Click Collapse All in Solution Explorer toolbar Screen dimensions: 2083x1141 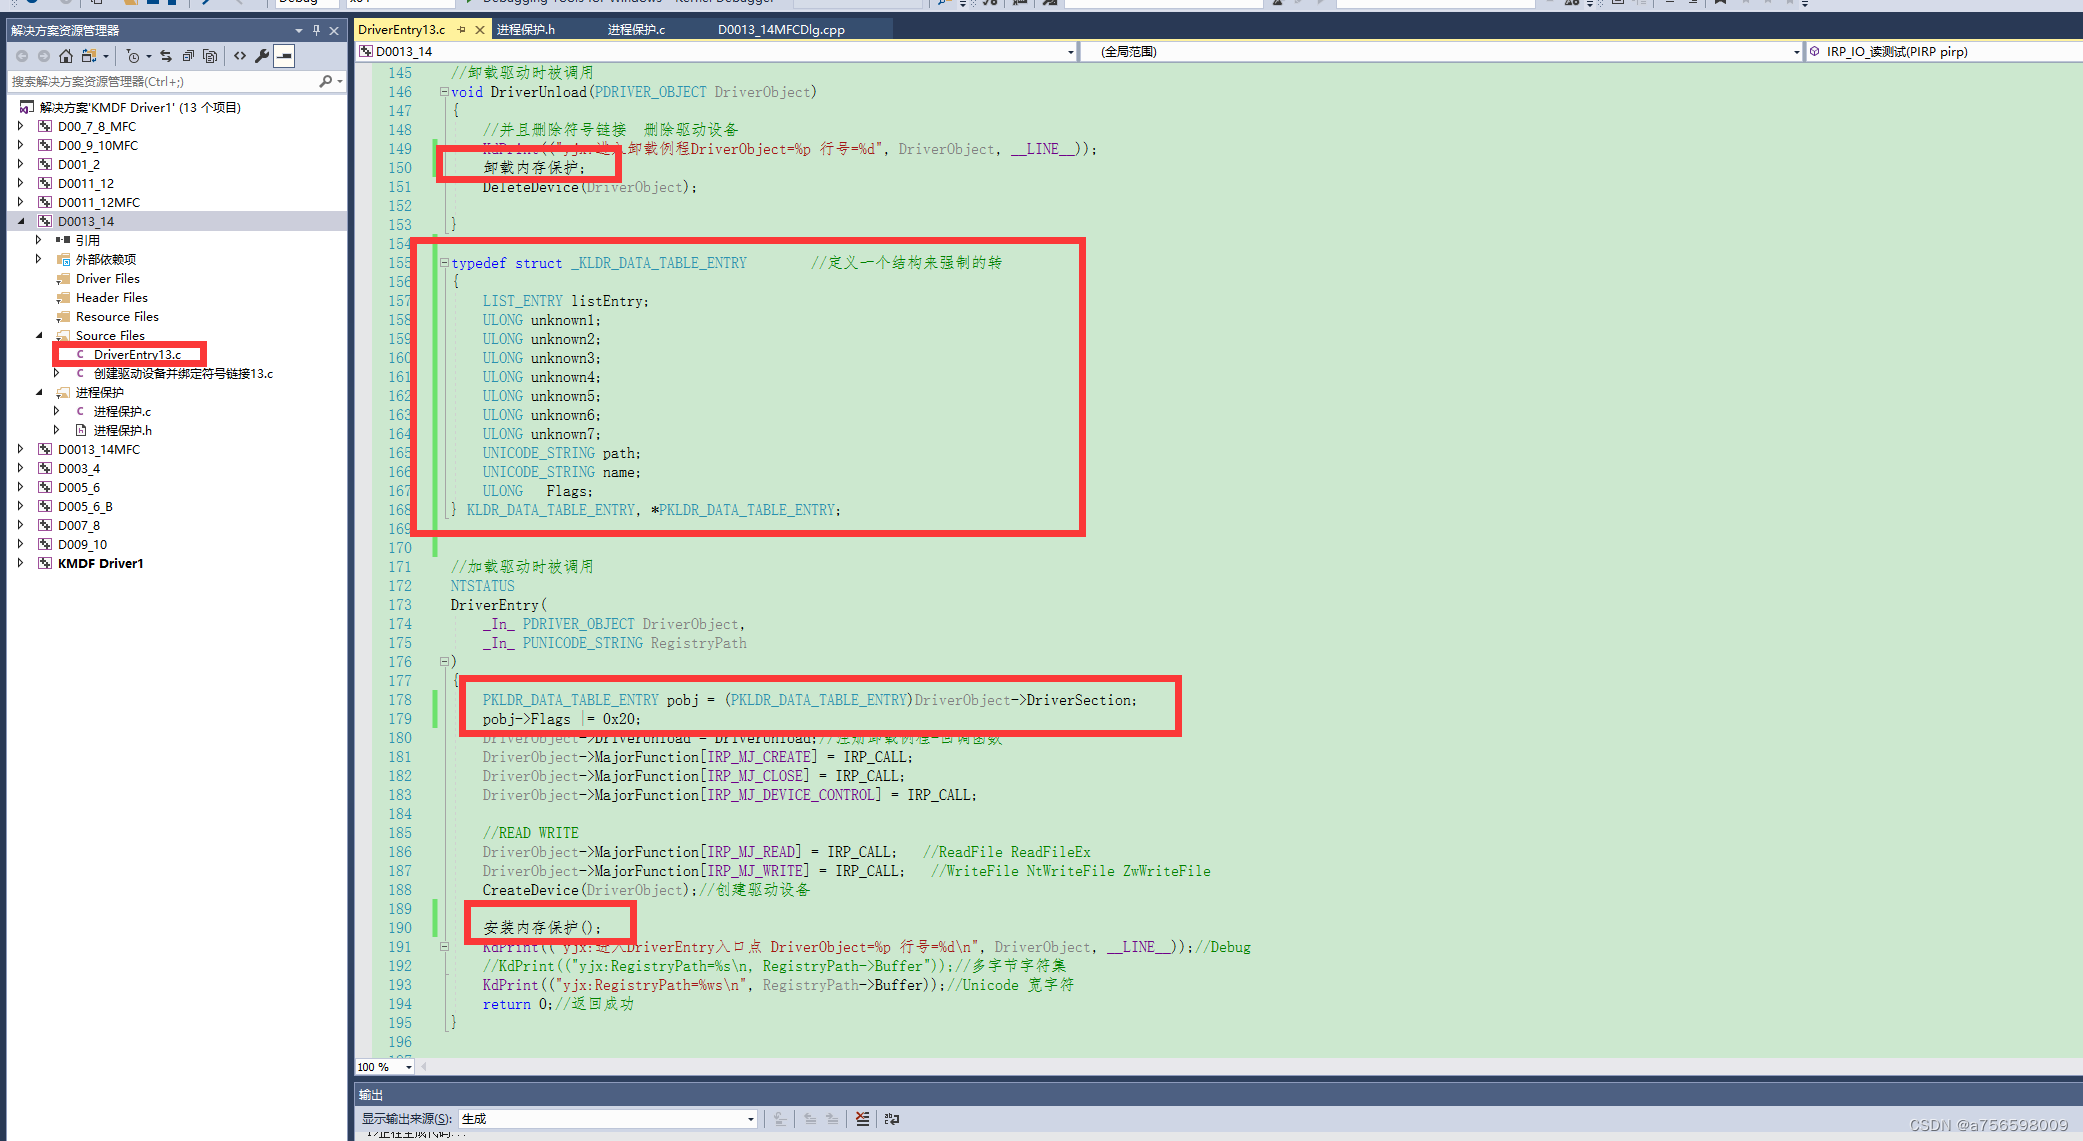coord(188,56)
